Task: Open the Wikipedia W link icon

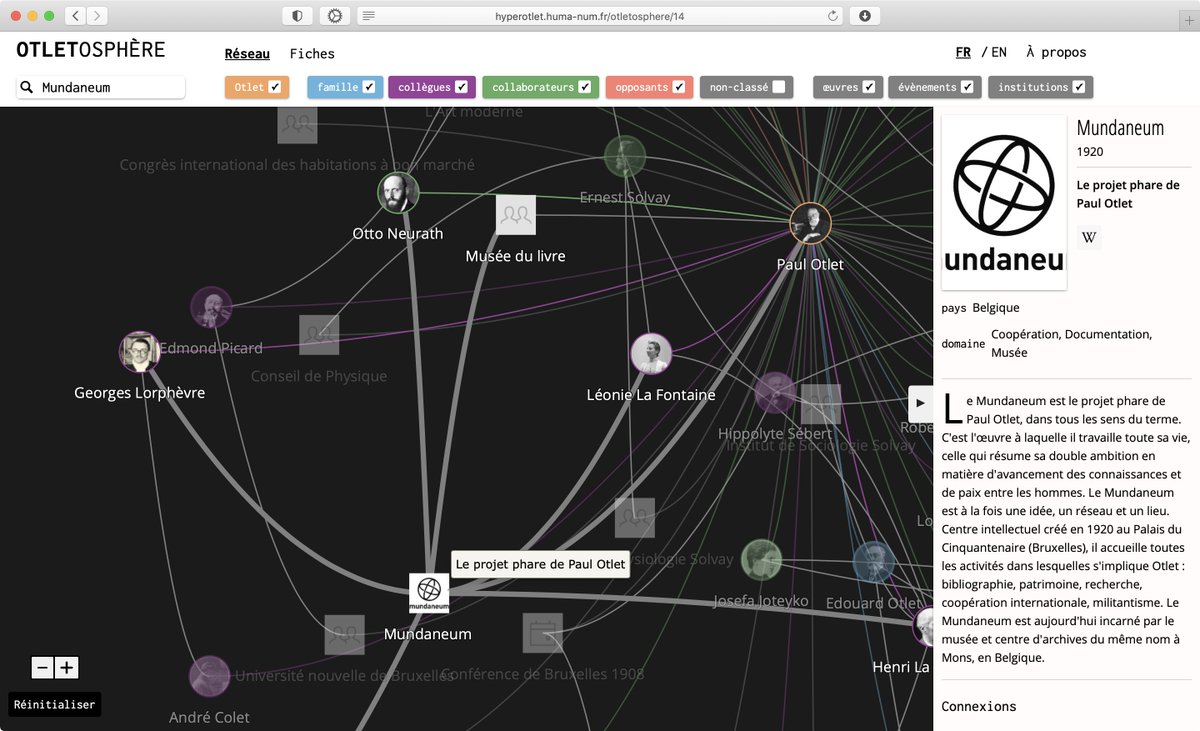Action: 1089,238
